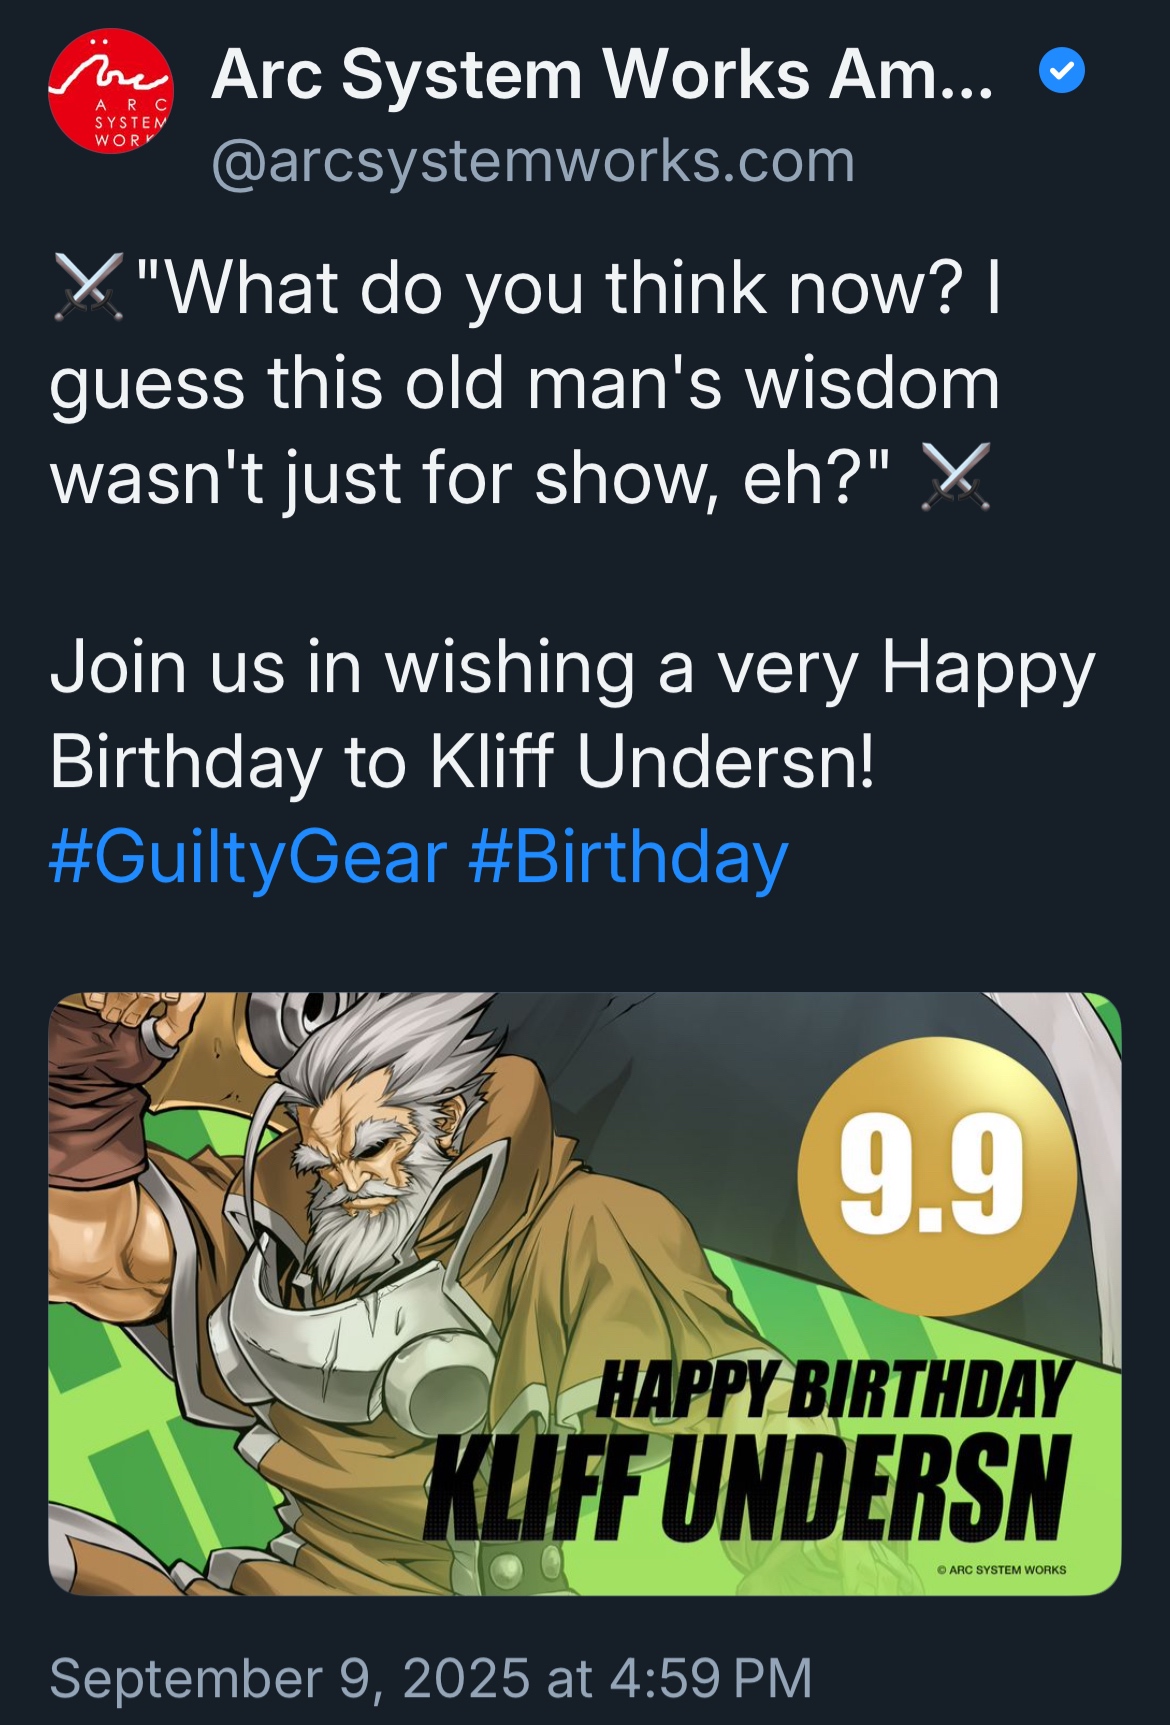Visit the @arcsystemworks.com handle
The width and height of the screenshot is (1170, 1725).
click(x=533, y=161)
